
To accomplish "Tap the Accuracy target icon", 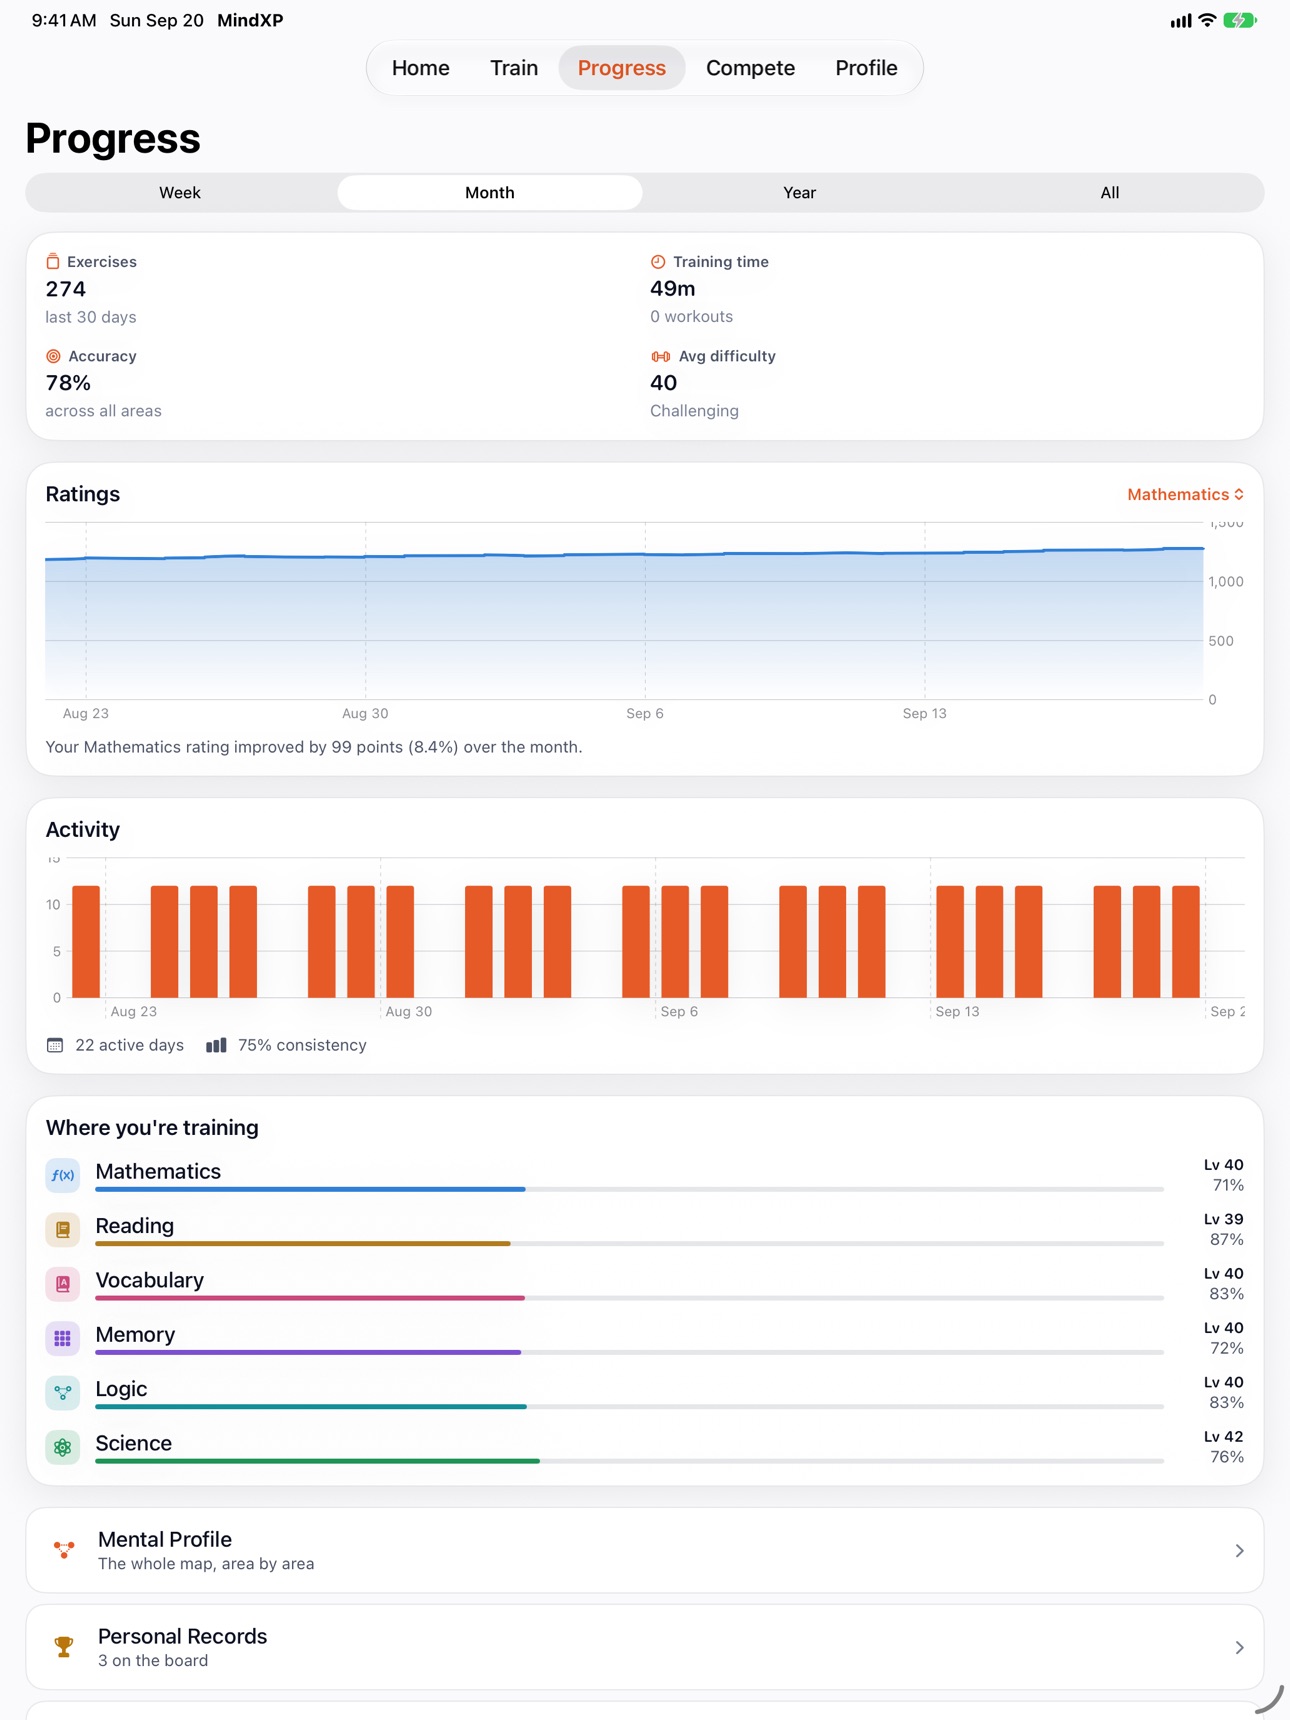I will [x=53, y=356].
